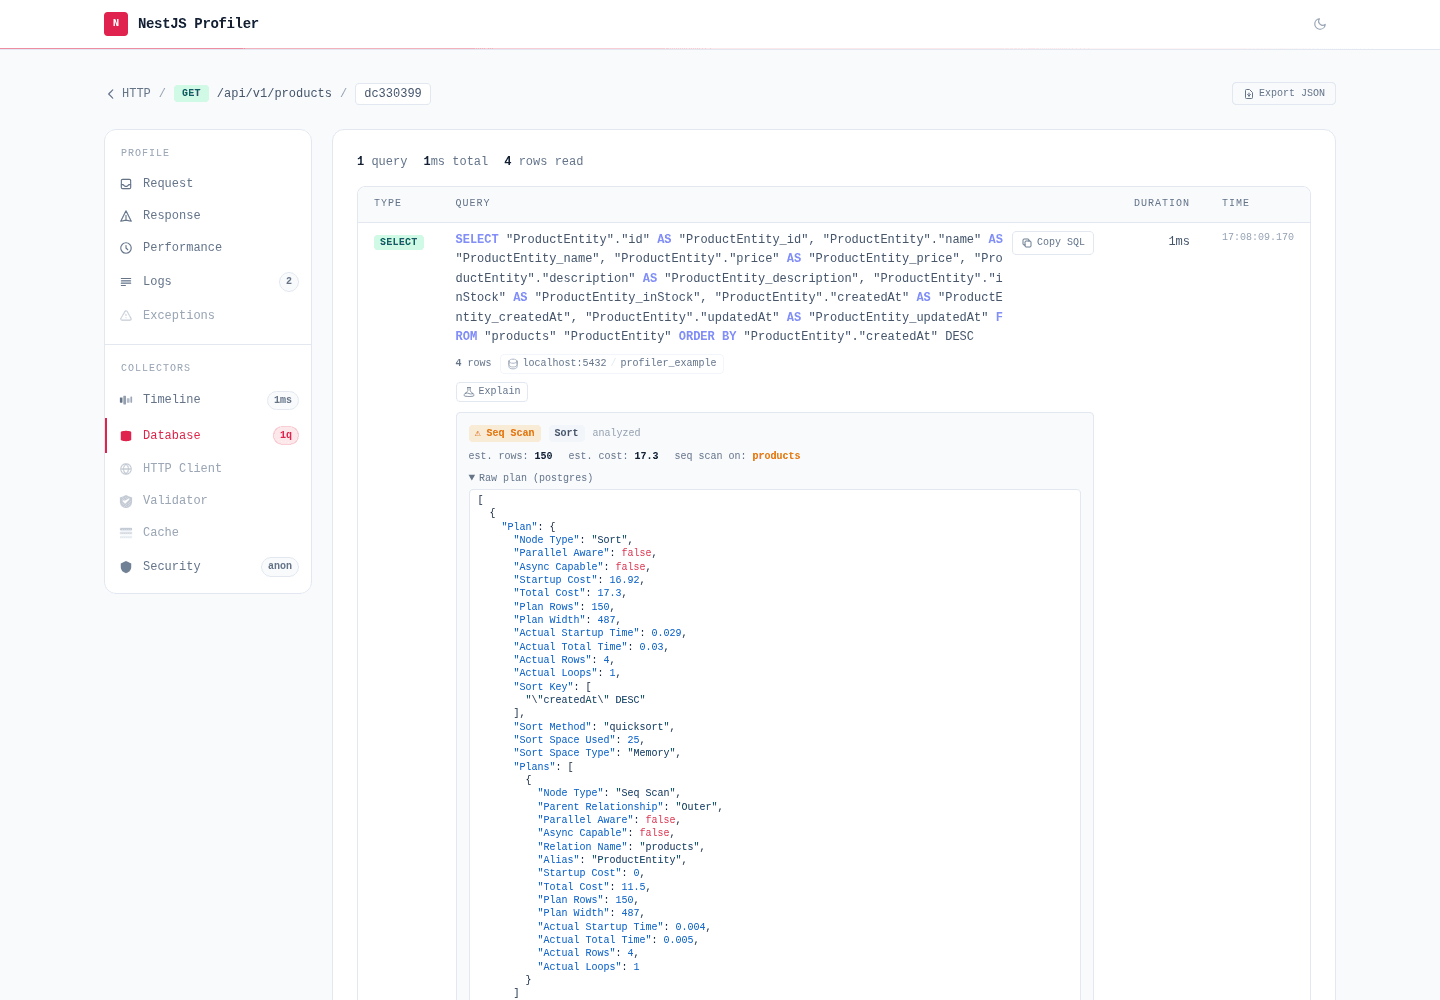
Task: Click the "4 rows read" summary
Action: coord(543,162)
